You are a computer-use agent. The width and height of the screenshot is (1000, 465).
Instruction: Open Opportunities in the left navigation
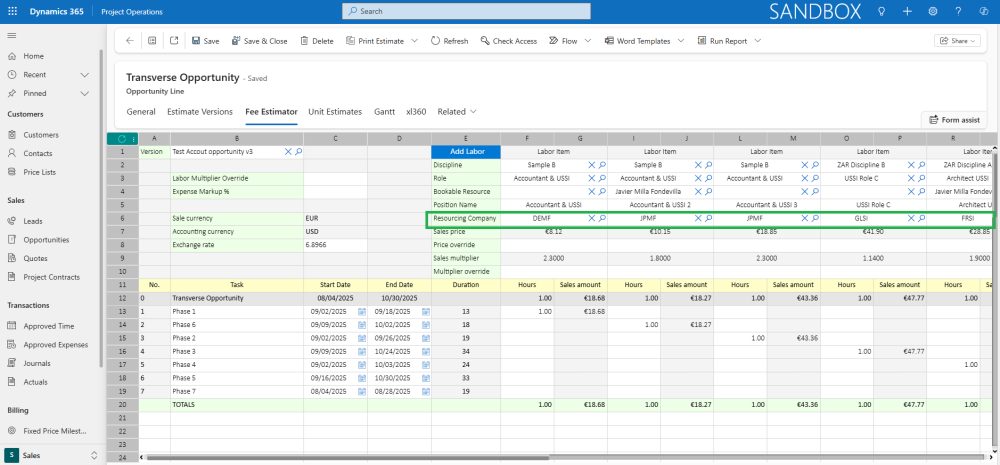(x=47, y=239)
